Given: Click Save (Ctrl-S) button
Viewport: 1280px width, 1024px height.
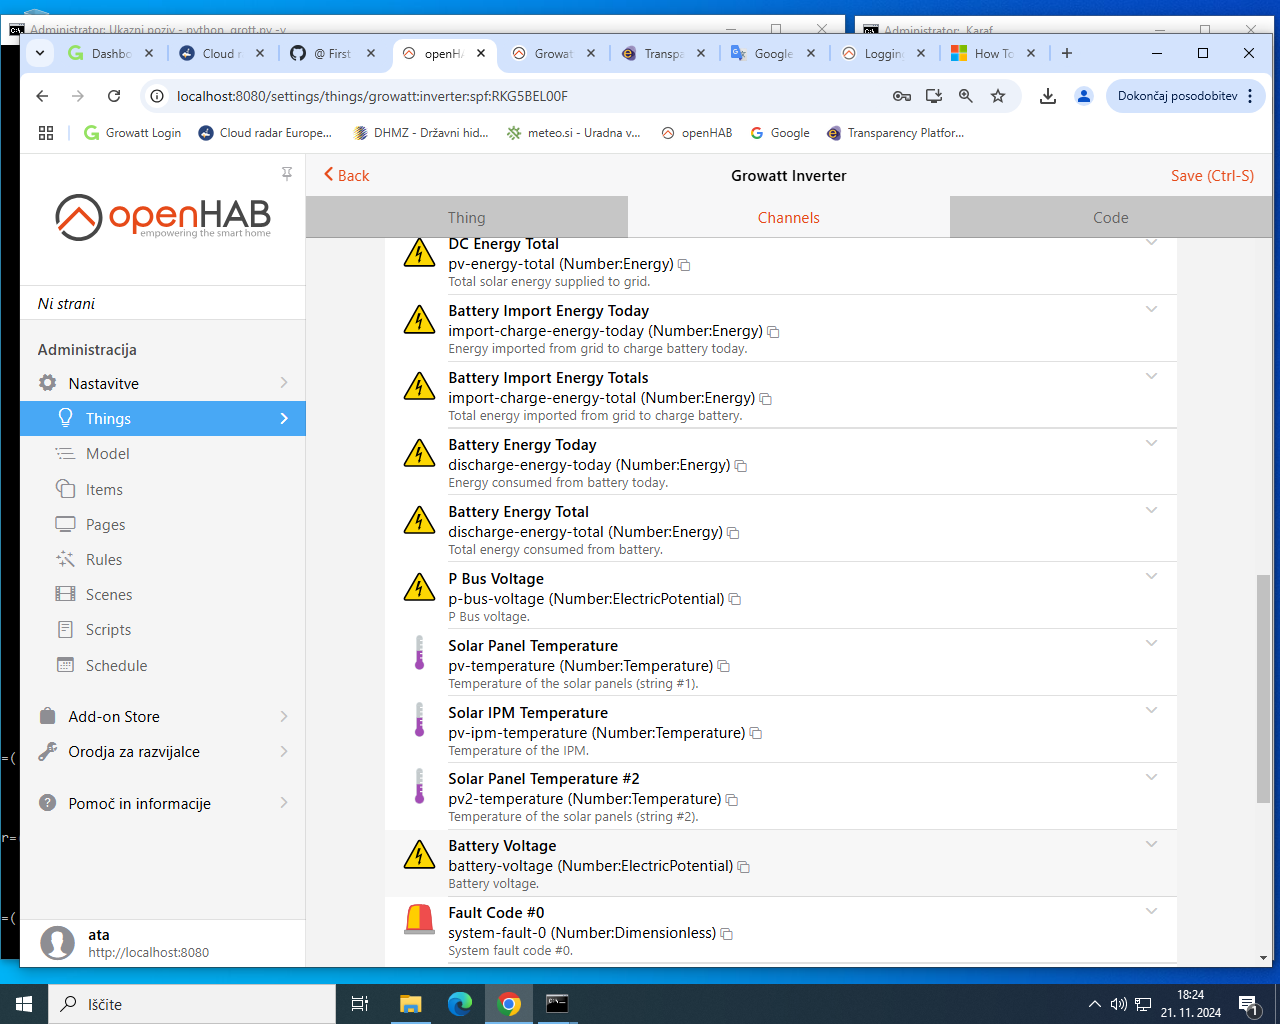Looking at the screenshot, I should [1212, 176].
